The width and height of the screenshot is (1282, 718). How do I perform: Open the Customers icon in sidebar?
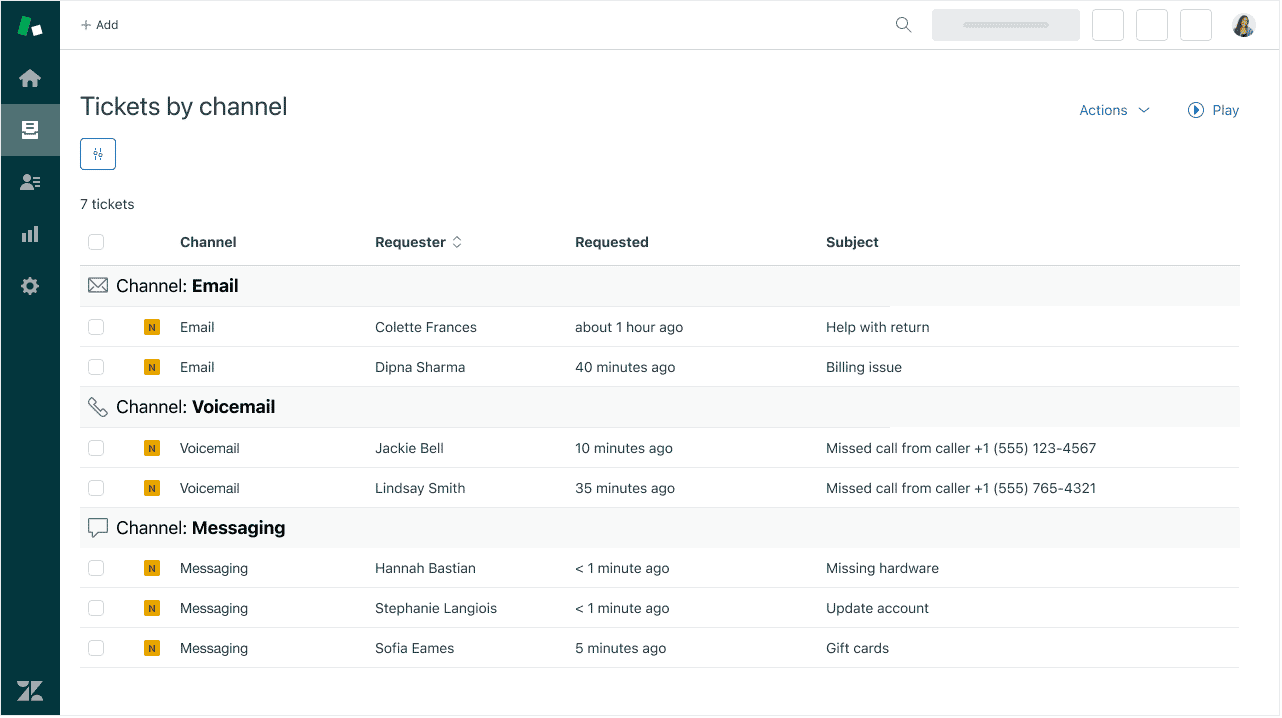click(30, 182)
